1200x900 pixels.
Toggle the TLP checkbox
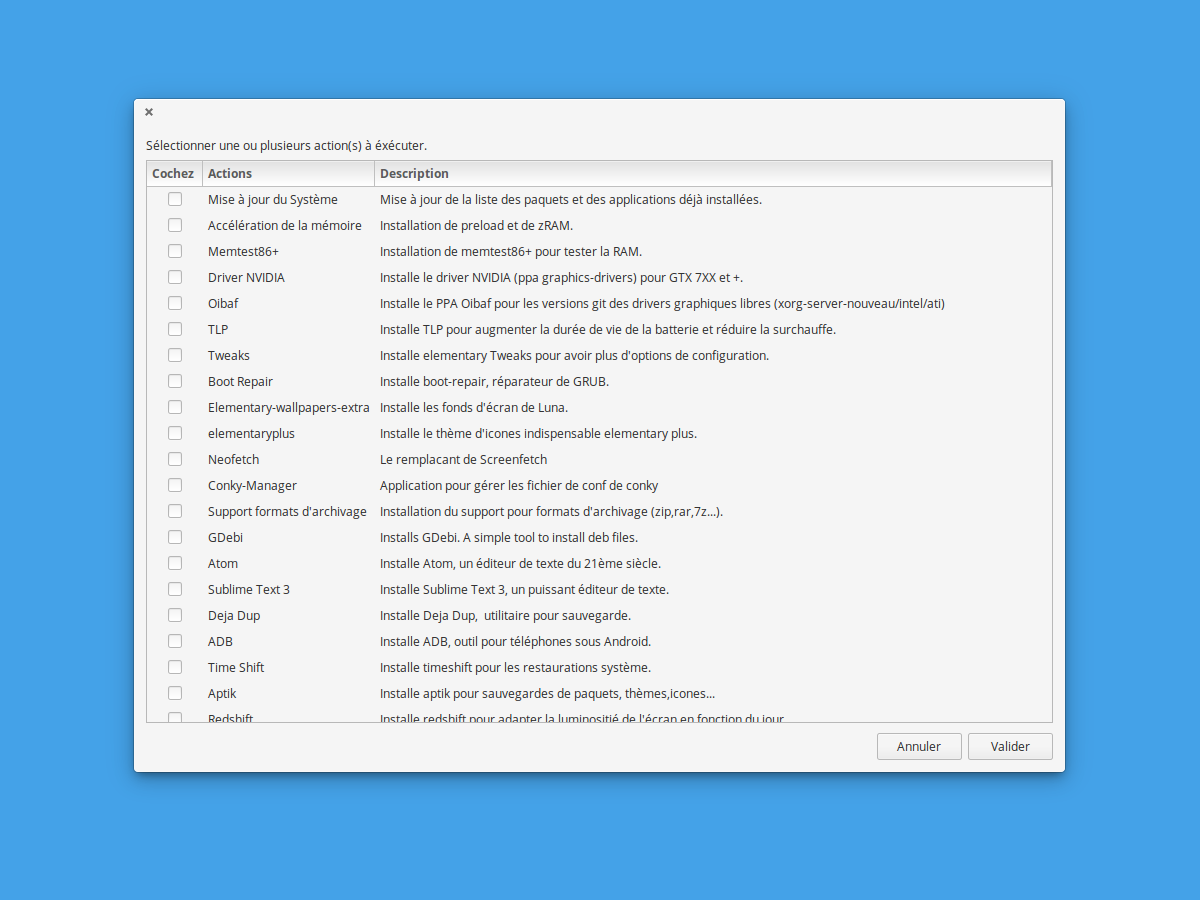175,329
